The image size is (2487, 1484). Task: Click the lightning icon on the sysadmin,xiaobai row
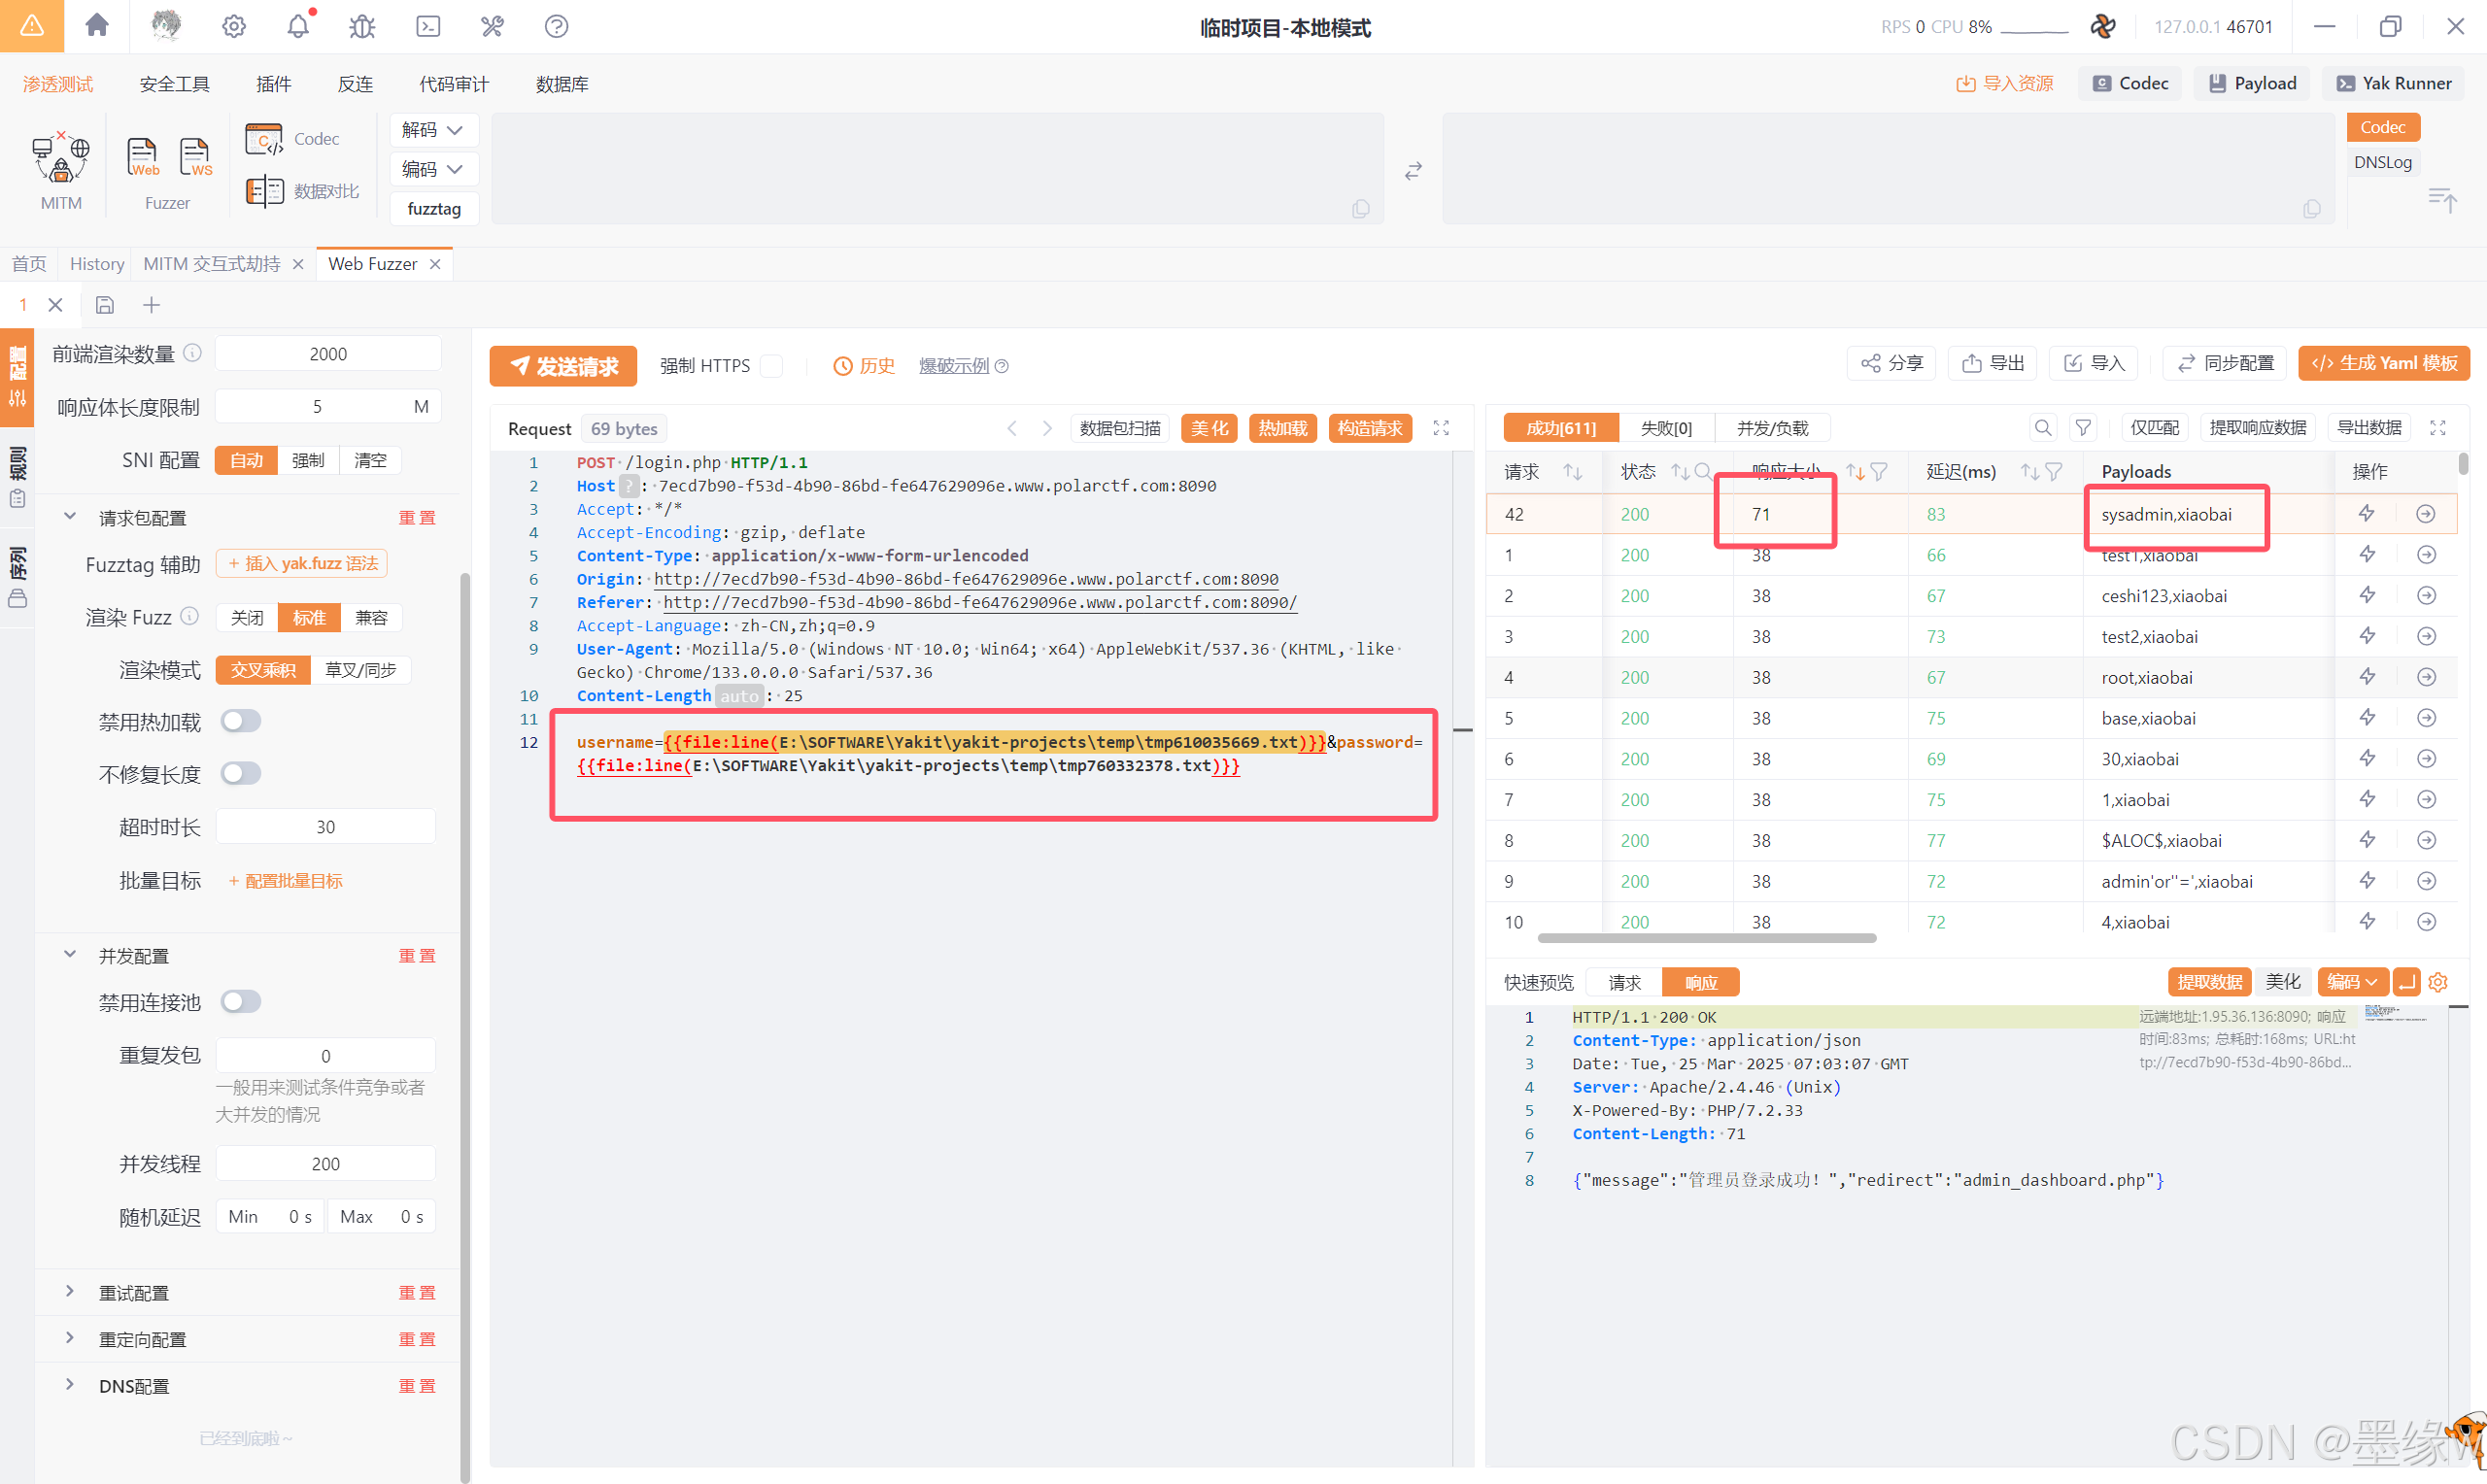[x=2366, y=514]
